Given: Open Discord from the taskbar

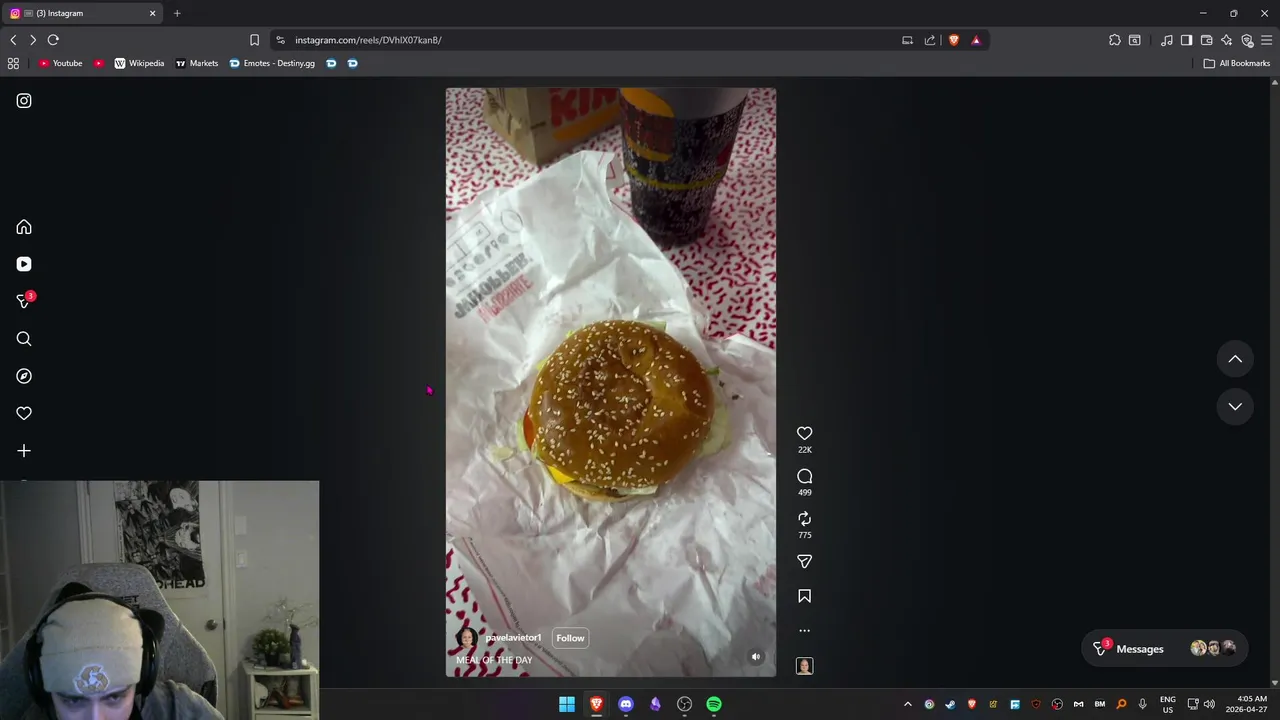Looking at the screenshot, I should coord(626,704).
